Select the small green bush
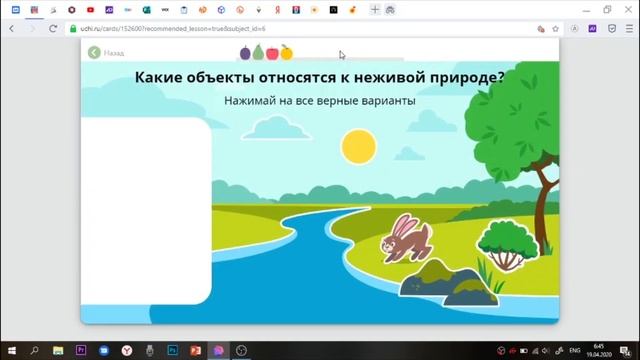The image size is (640, 360). tap(507, 246)
